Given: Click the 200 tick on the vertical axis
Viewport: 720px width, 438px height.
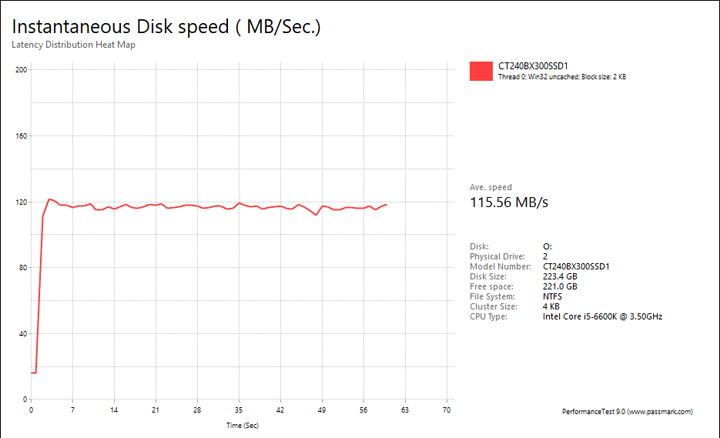Looking at the screenshot, I should (20, 69).
